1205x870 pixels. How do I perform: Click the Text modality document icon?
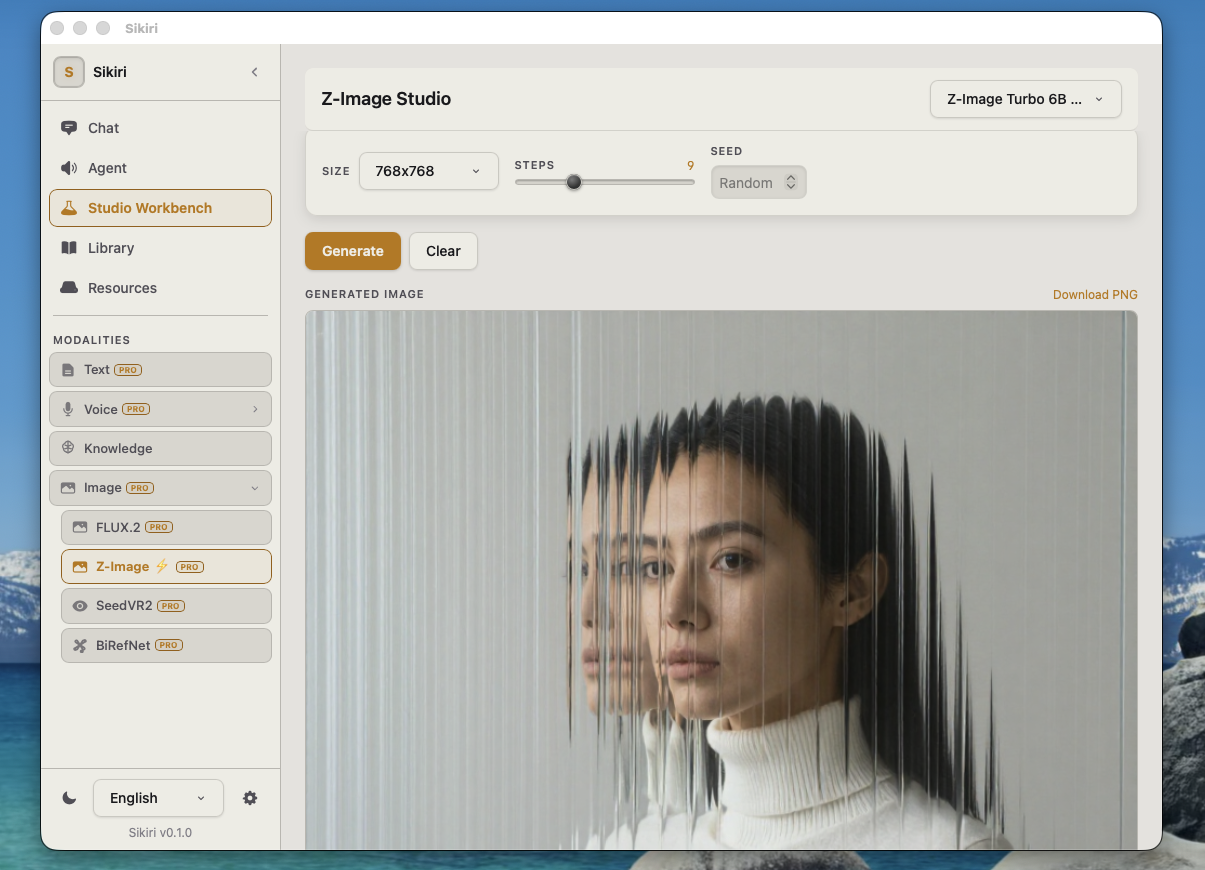click(x=68, y=370)
